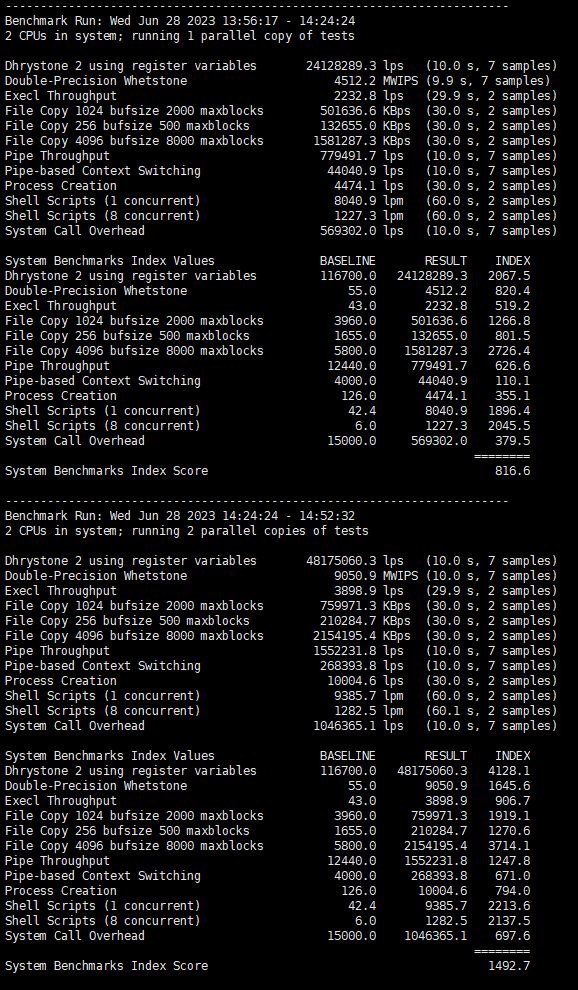Click the index value 906.7

click(512, 801)
